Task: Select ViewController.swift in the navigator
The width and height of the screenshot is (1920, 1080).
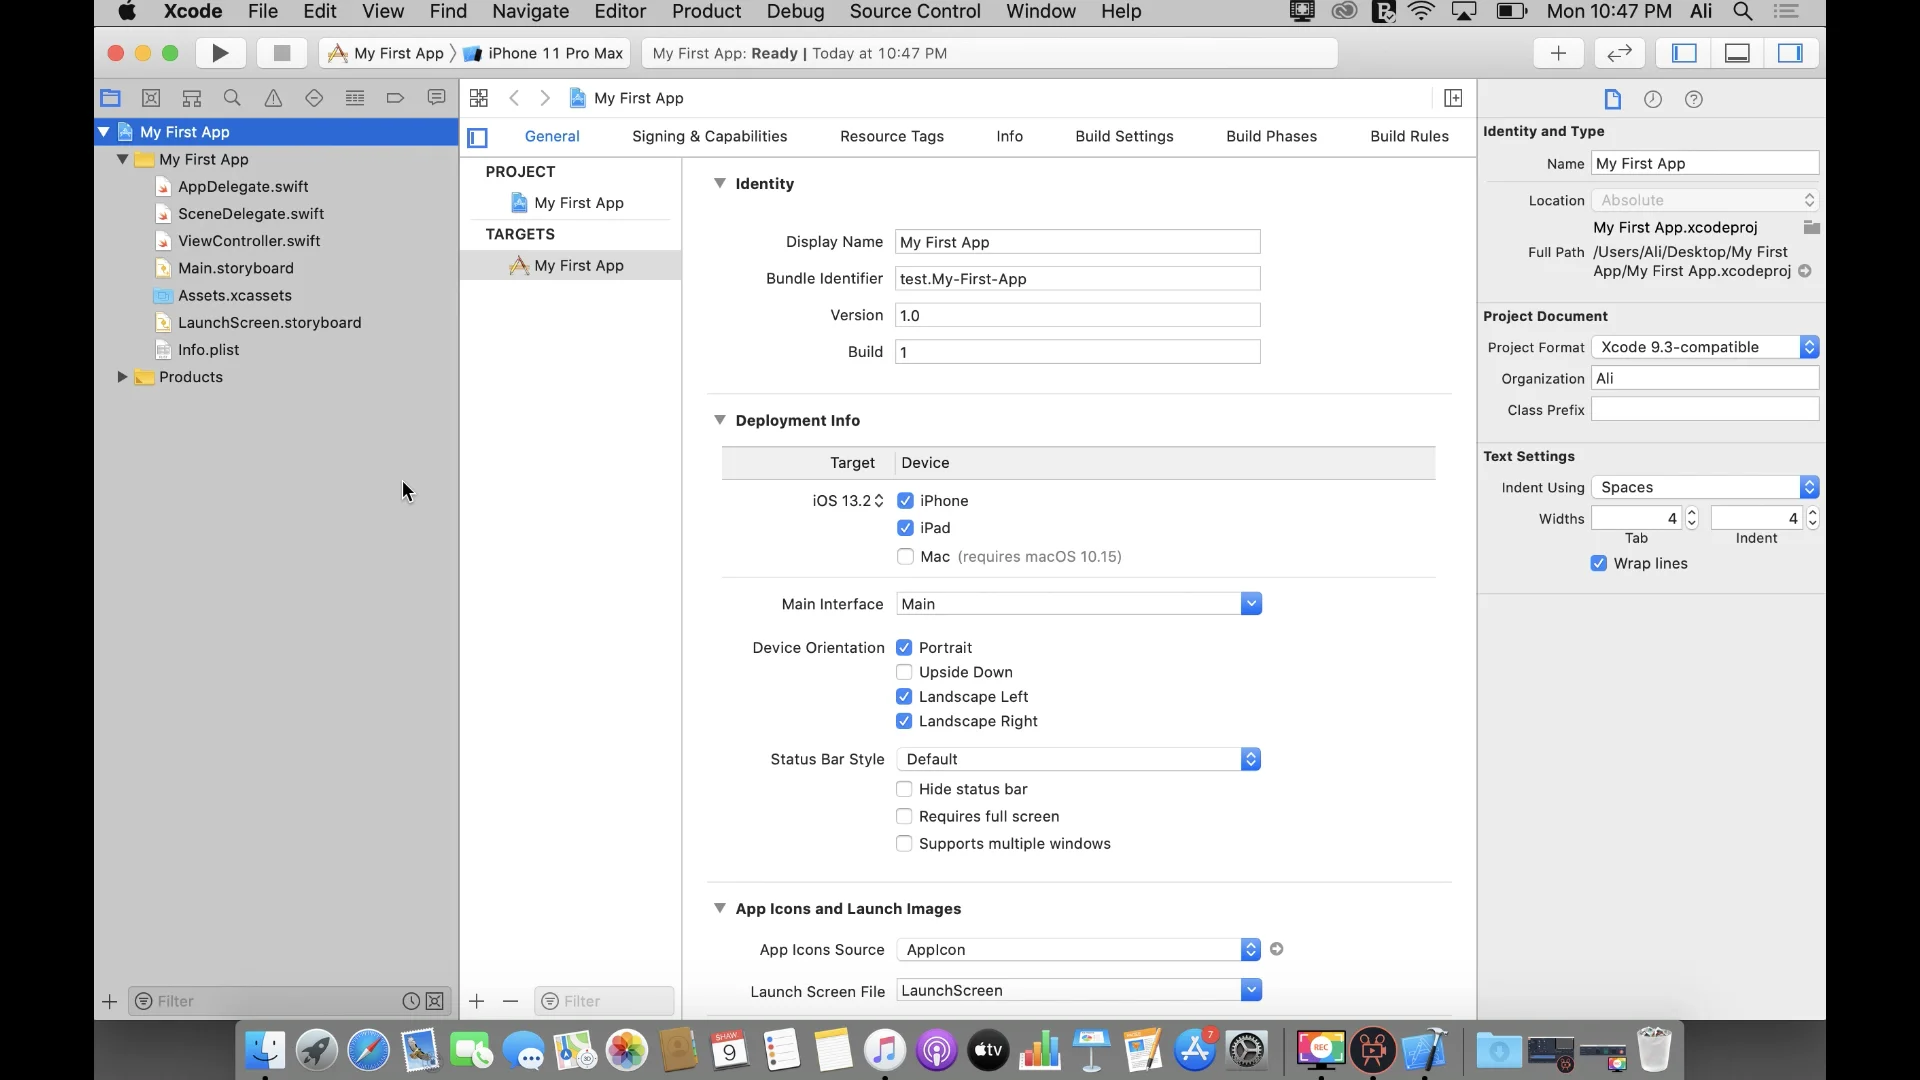Action: point(249,241)
